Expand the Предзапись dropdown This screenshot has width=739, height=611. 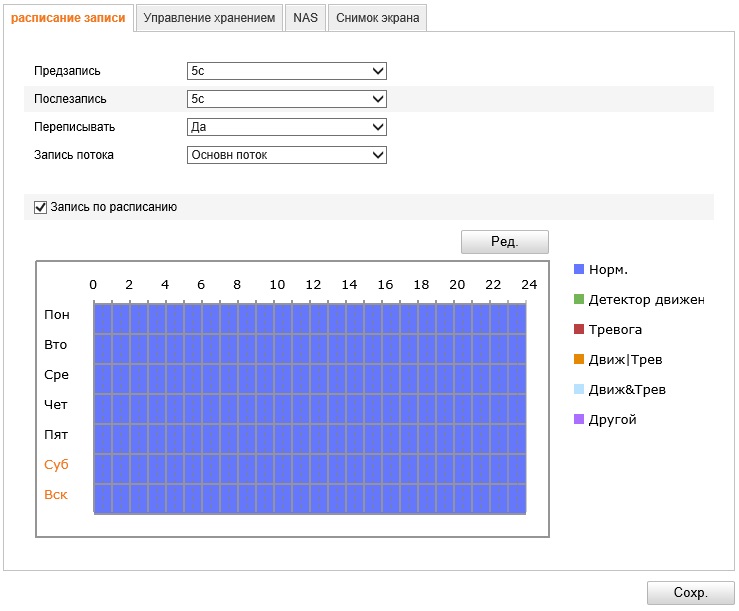pos(286,71)
